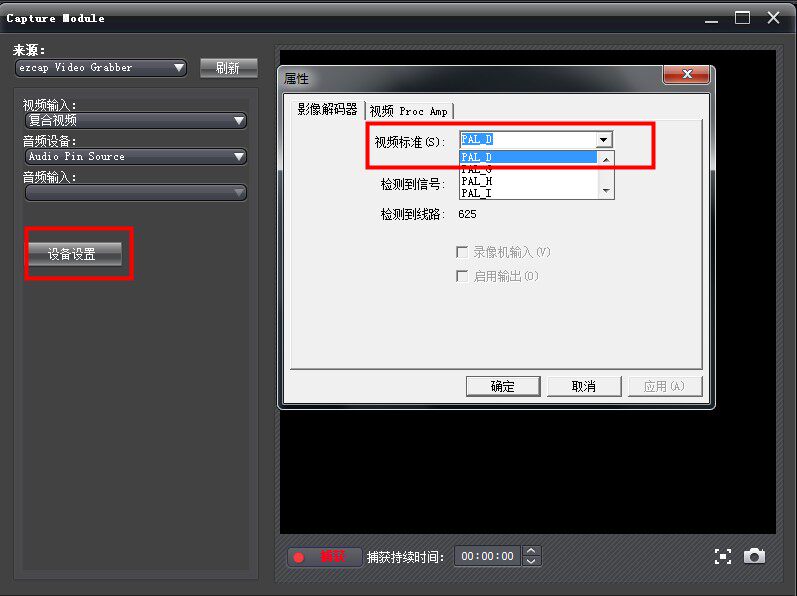
Task: Increase capture duration with up arrow
Action: click(x=531, y=551)
